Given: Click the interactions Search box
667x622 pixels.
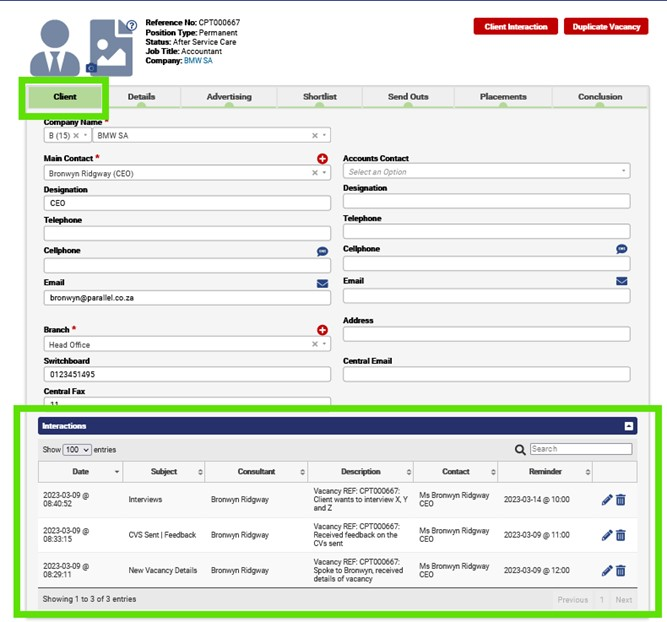Looking at the screenshot, I should 581,449.
